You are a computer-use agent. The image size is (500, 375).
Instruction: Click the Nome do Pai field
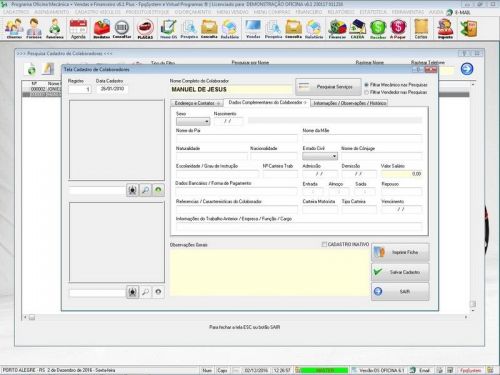236,139
